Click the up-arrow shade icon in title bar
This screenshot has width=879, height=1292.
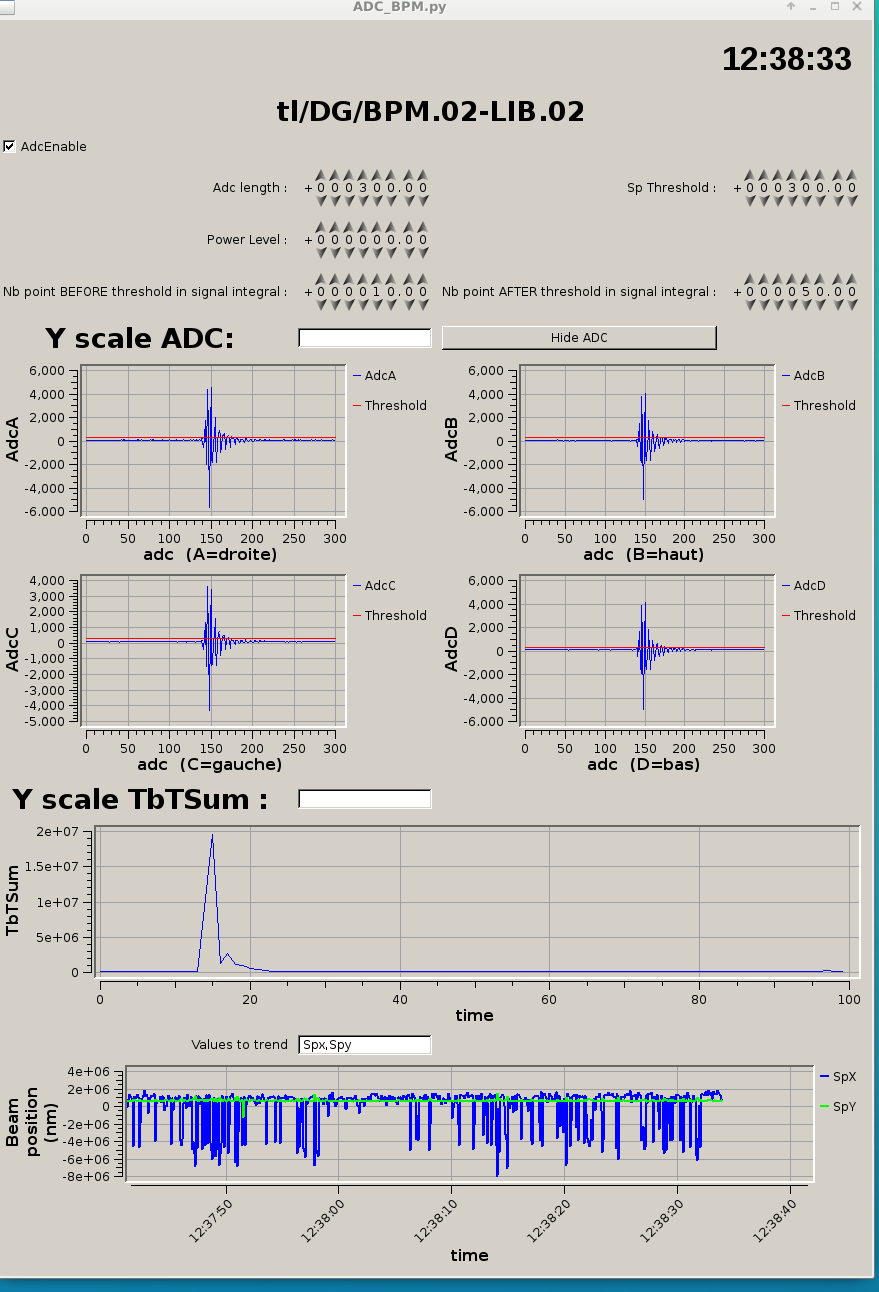[x=791, y=7]
